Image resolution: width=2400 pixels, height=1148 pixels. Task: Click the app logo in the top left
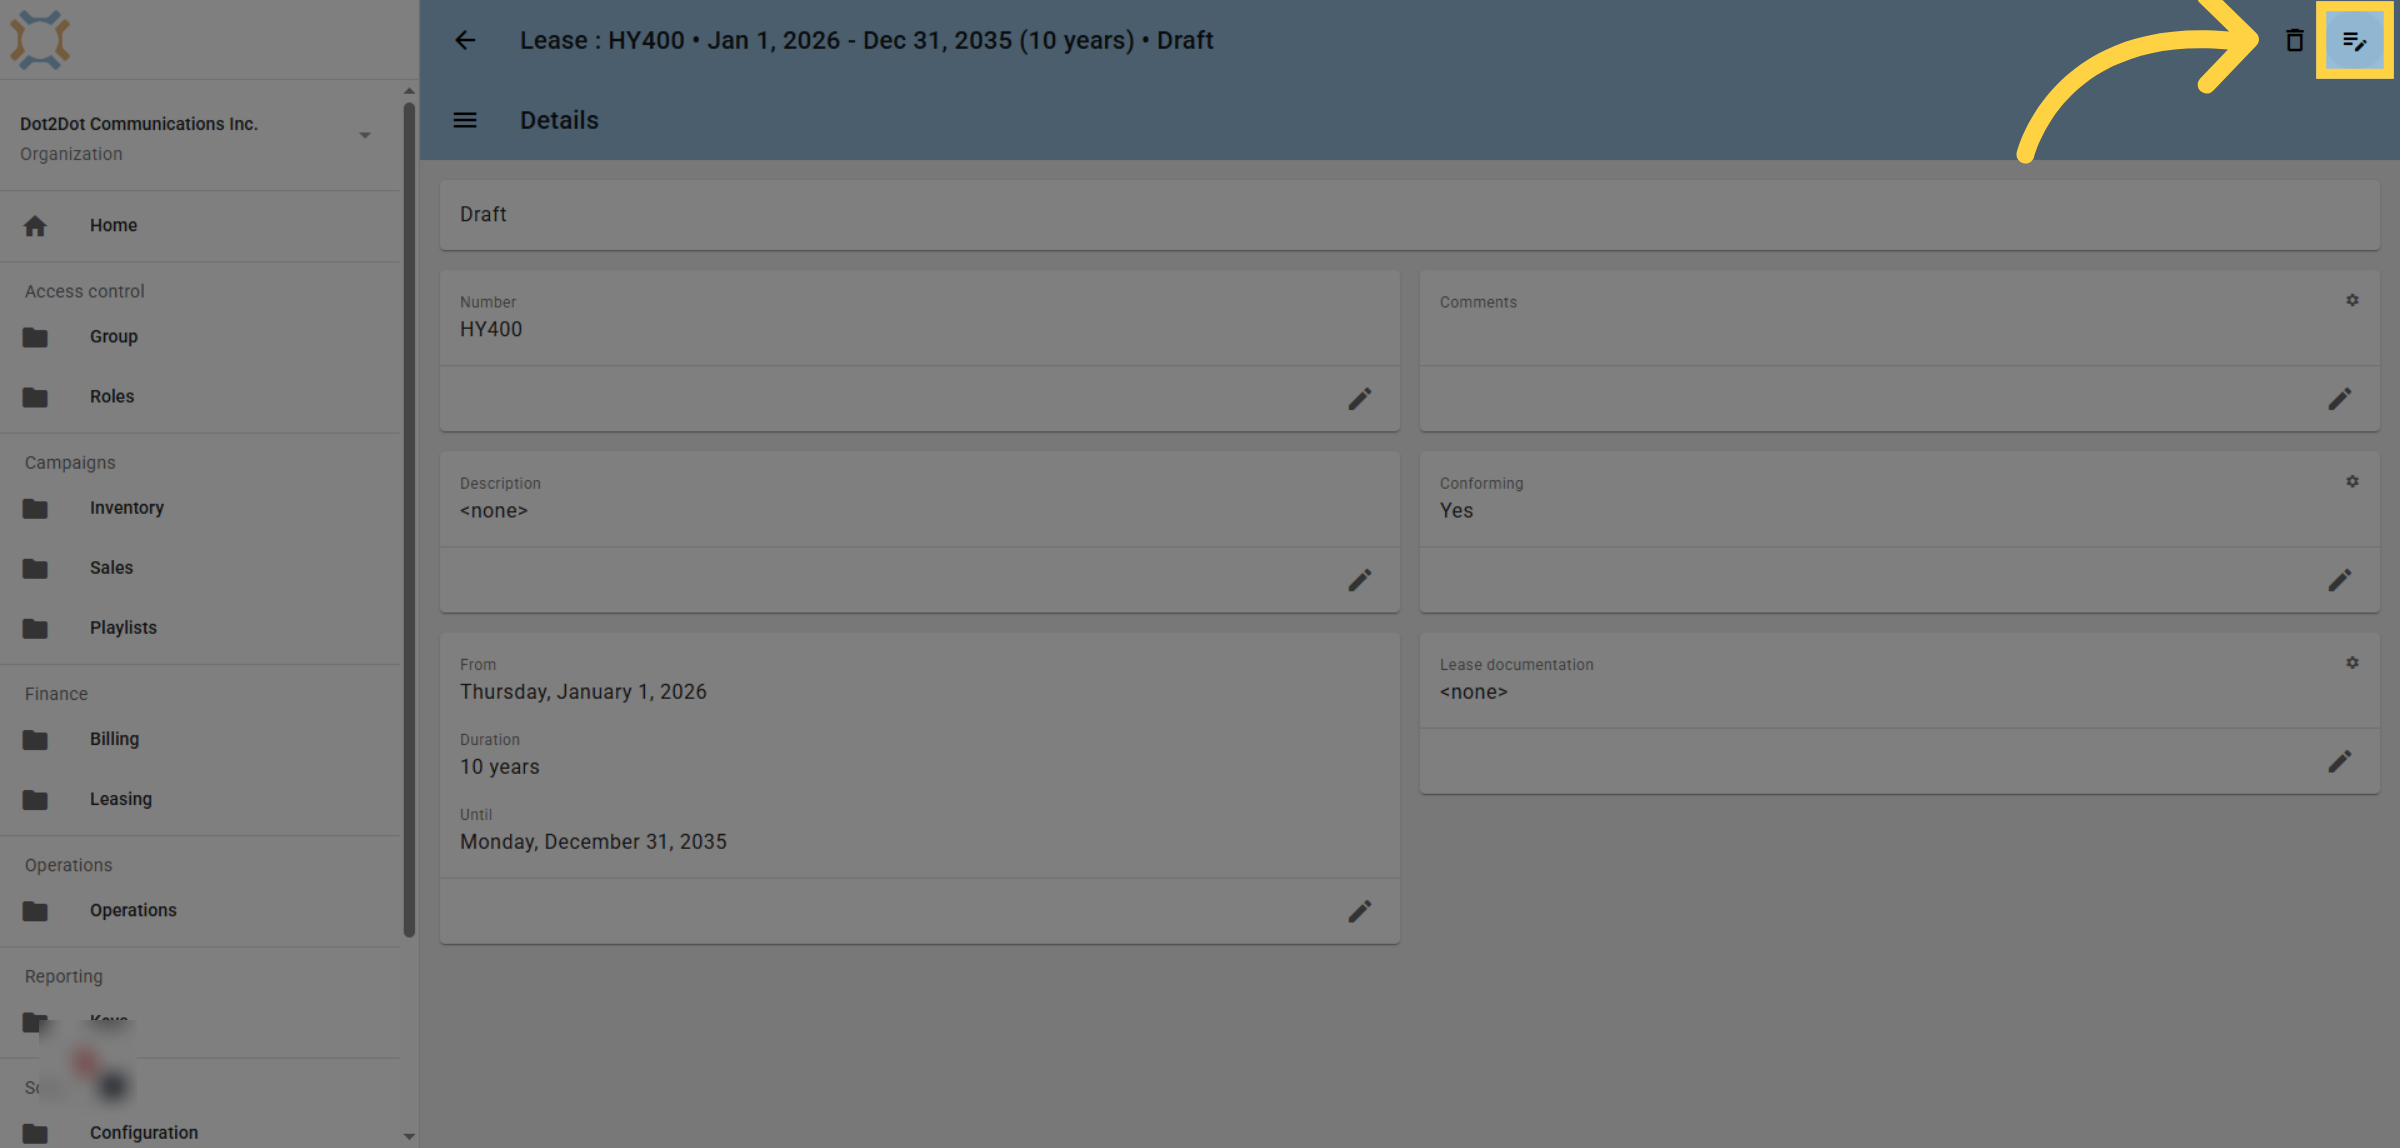pos(40,40)
